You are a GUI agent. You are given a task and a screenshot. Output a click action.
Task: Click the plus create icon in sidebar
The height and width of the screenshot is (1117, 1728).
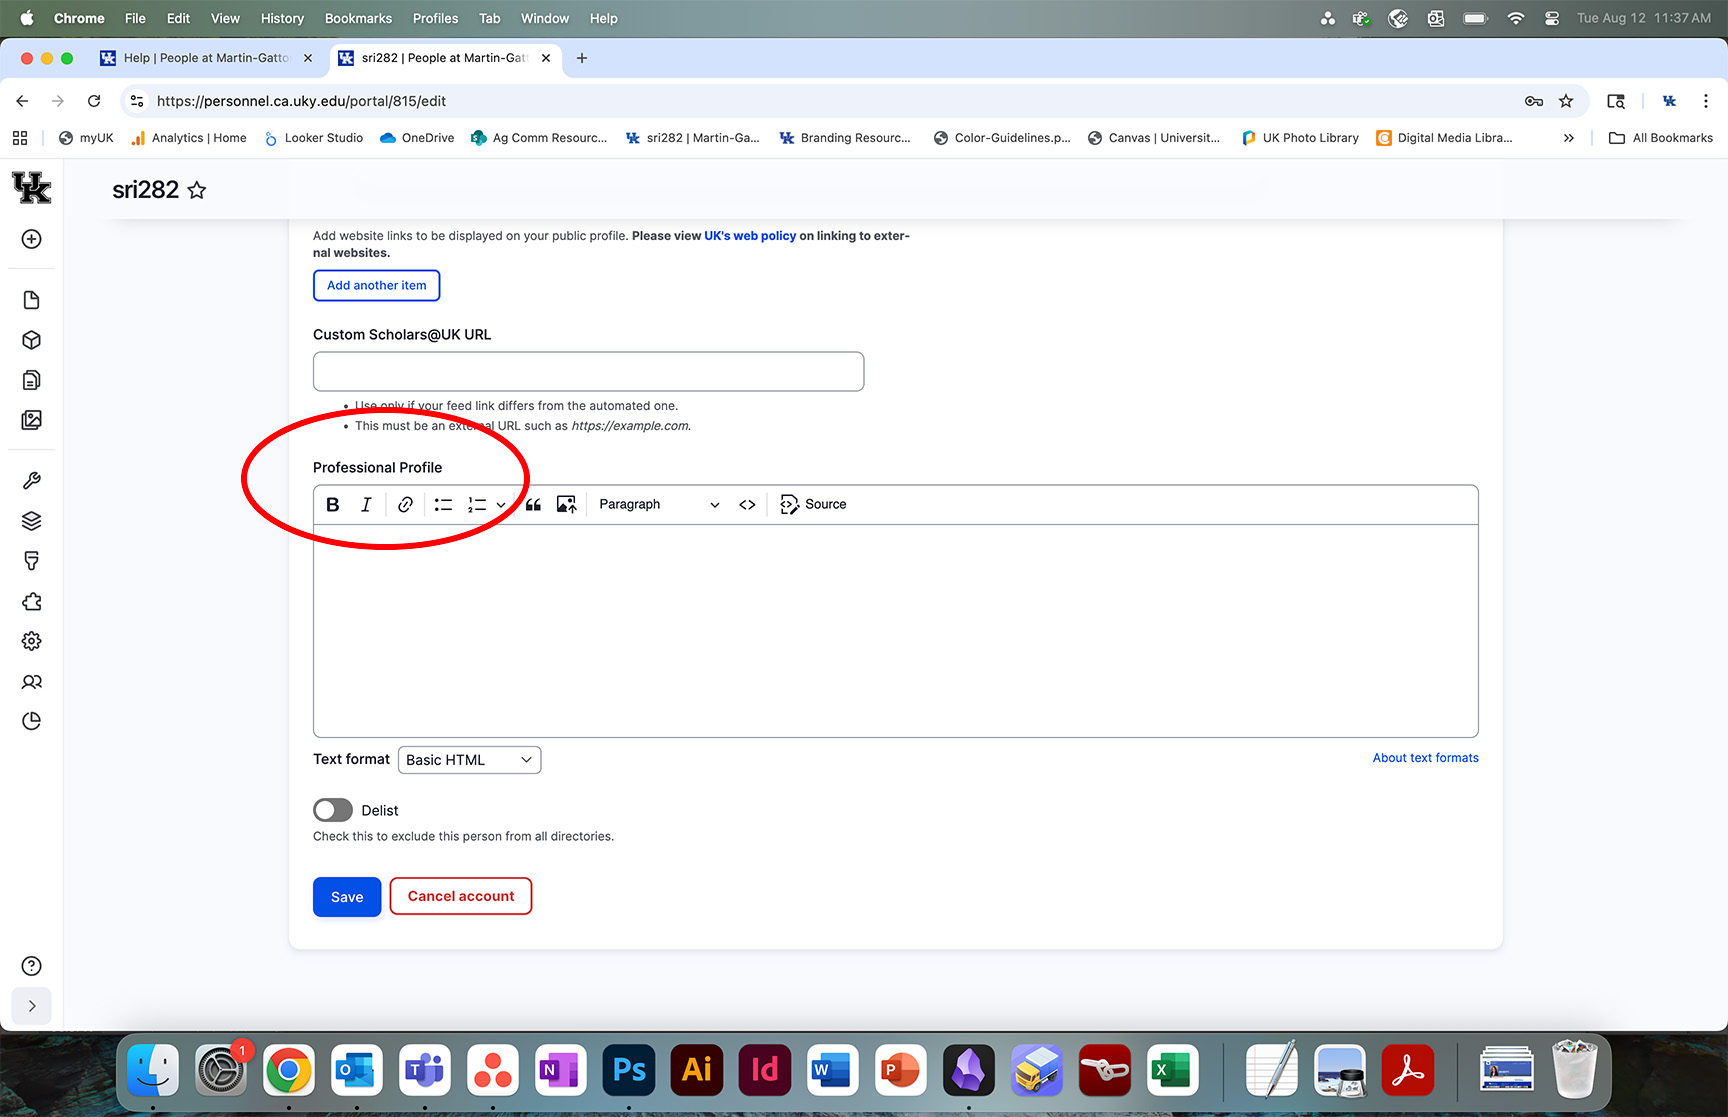pos(32,239)
